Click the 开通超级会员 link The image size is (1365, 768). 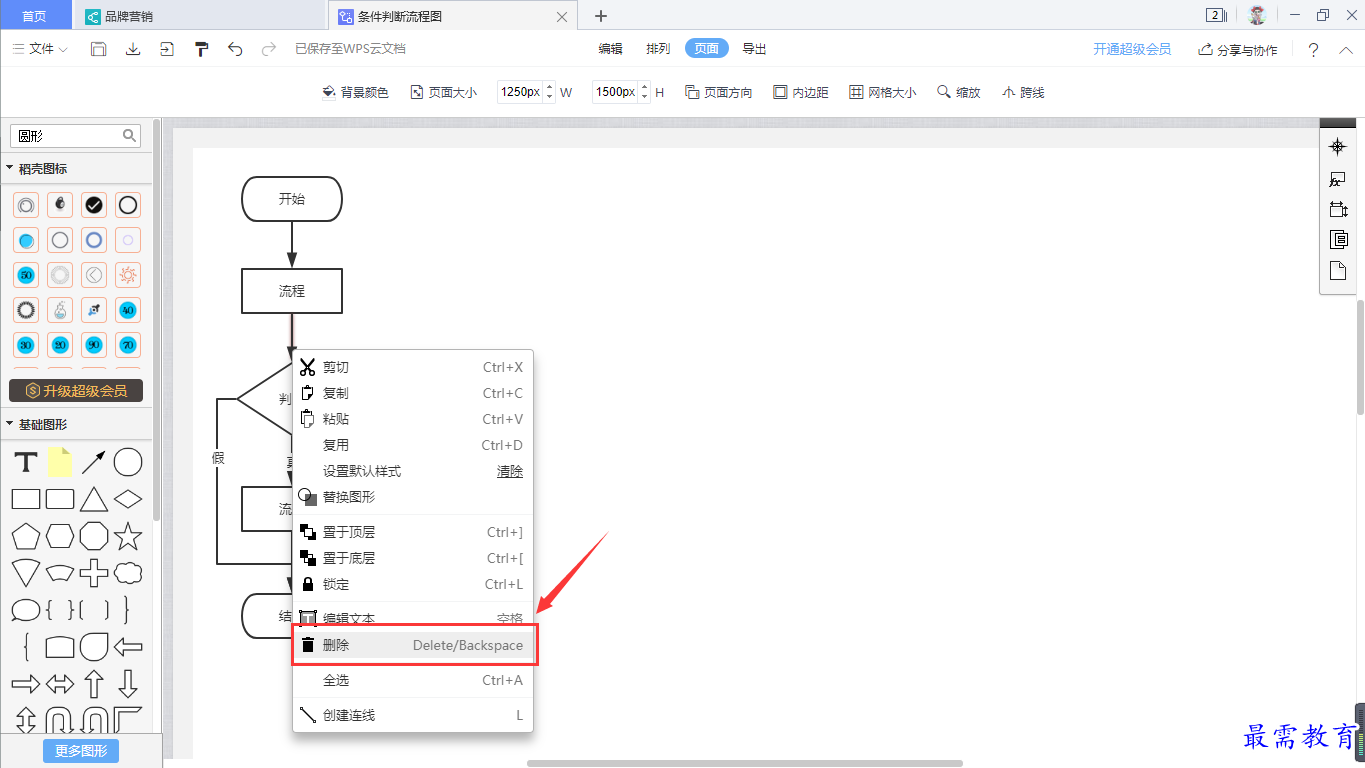click(x=1132, y=49)
